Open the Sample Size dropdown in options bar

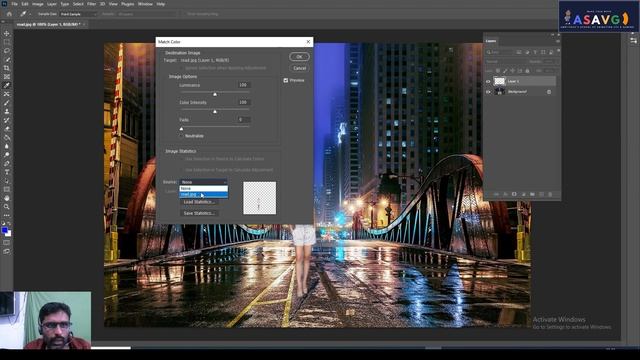point(78,14)
